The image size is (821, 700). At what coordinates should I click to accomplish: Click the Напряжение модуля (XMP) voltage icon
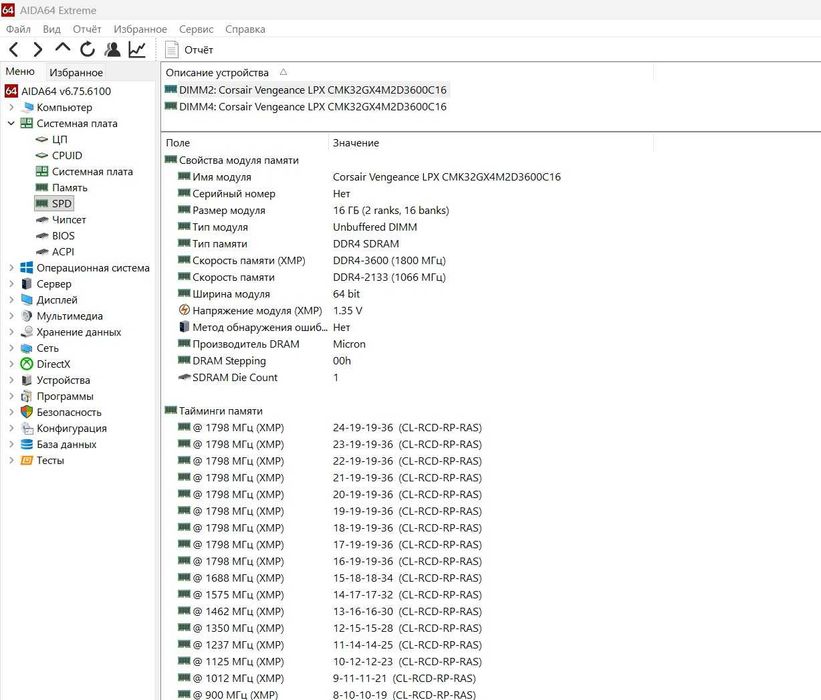coord(184,310)
